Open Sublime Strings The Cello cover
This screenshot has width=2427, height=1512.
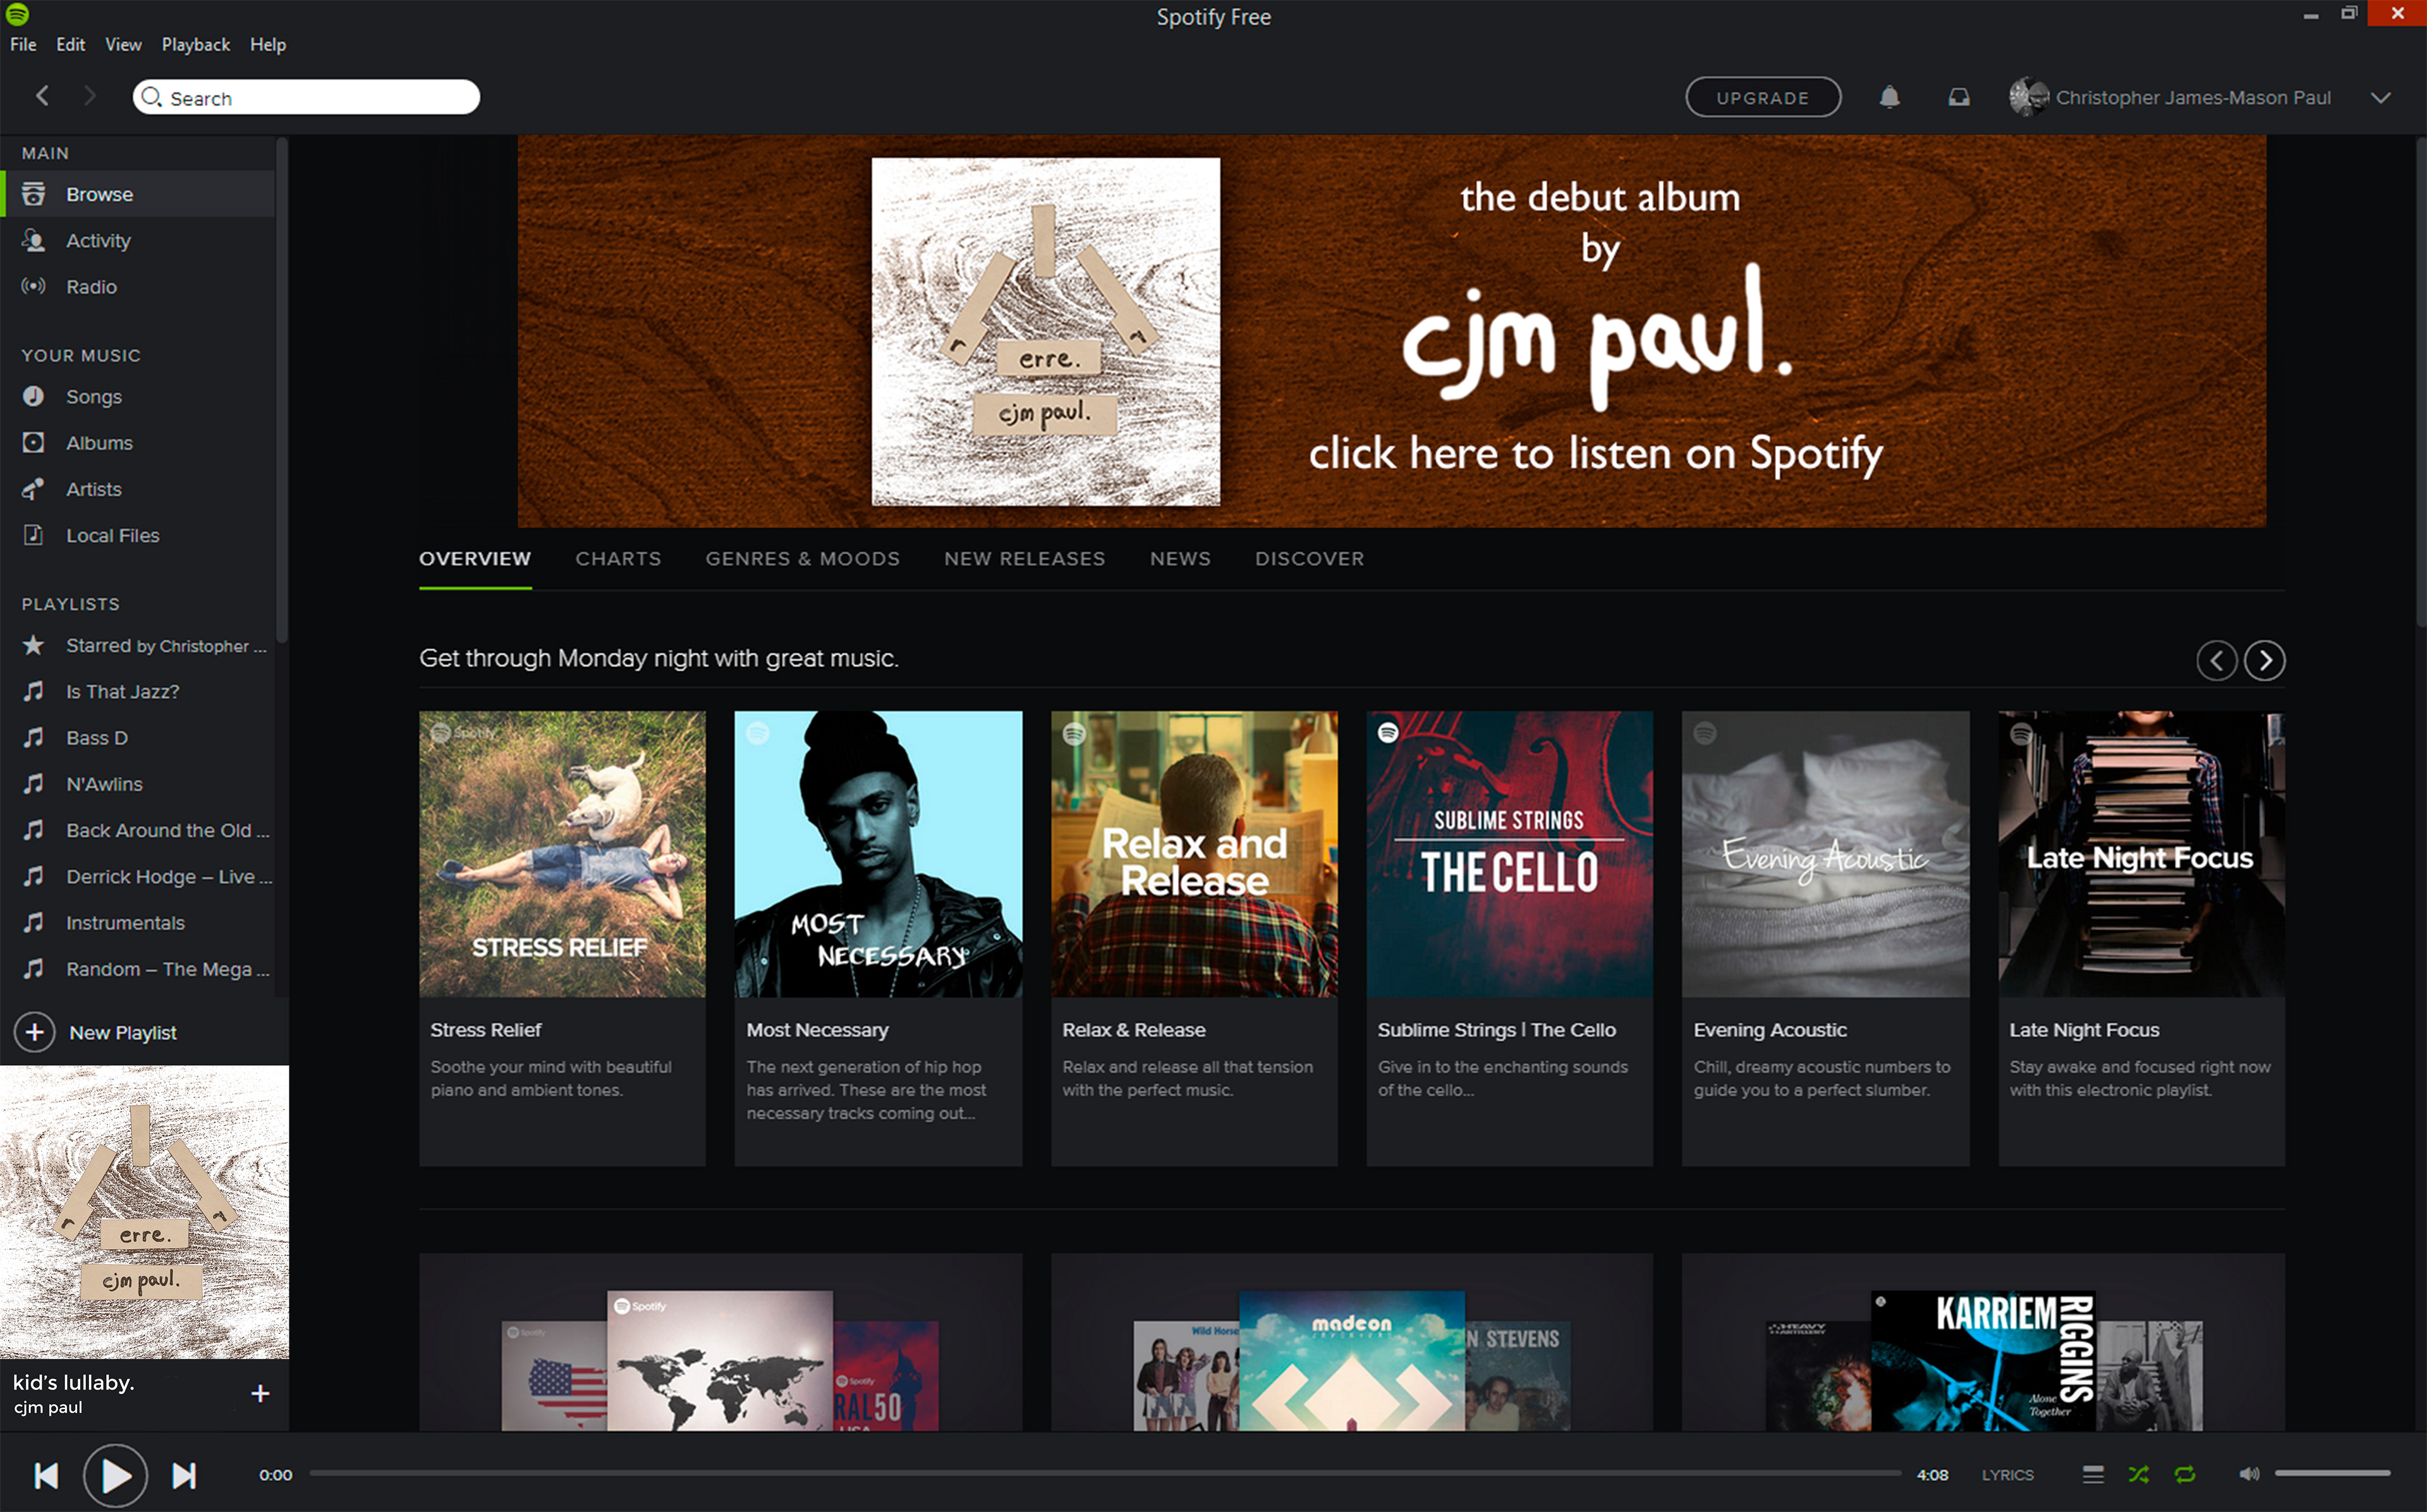(x=1510, y=853)
